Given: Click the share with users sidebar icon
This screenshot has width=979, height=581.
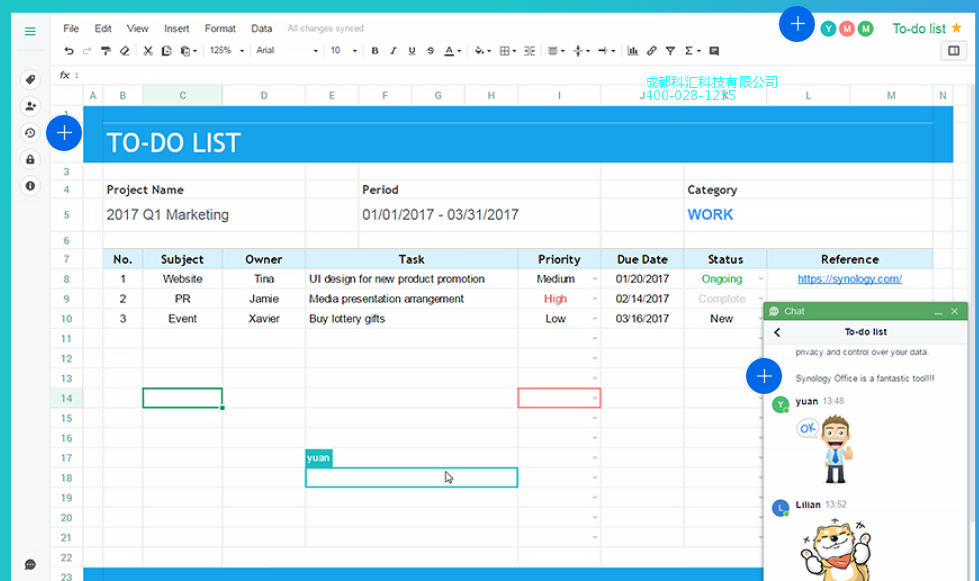Looking at the screenshot, I should [30, 106].
